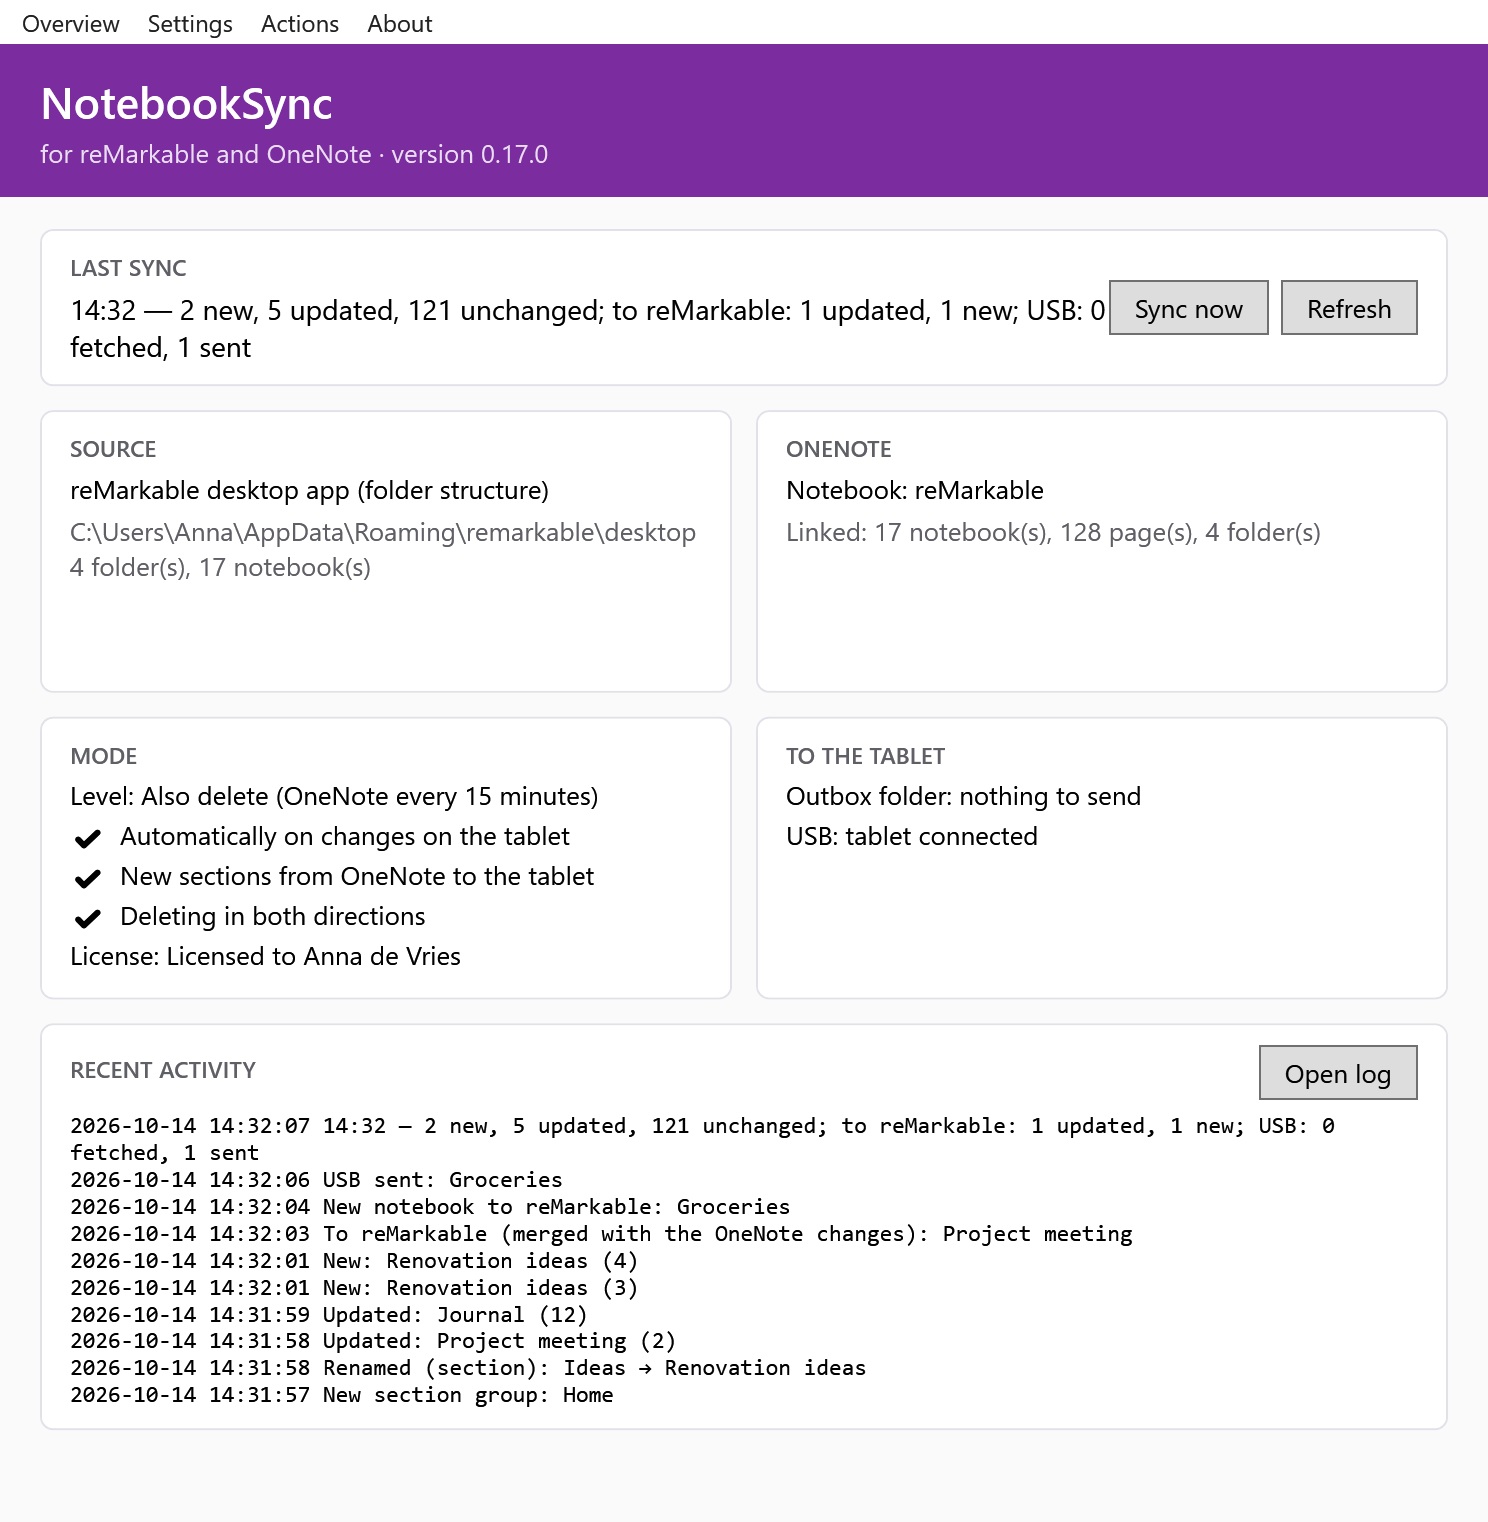Image resolution: width=1488 pixels, height=1522 pixels.
Task: Click checkmark beside Deleting in both directions
Action: coord(88,918)
